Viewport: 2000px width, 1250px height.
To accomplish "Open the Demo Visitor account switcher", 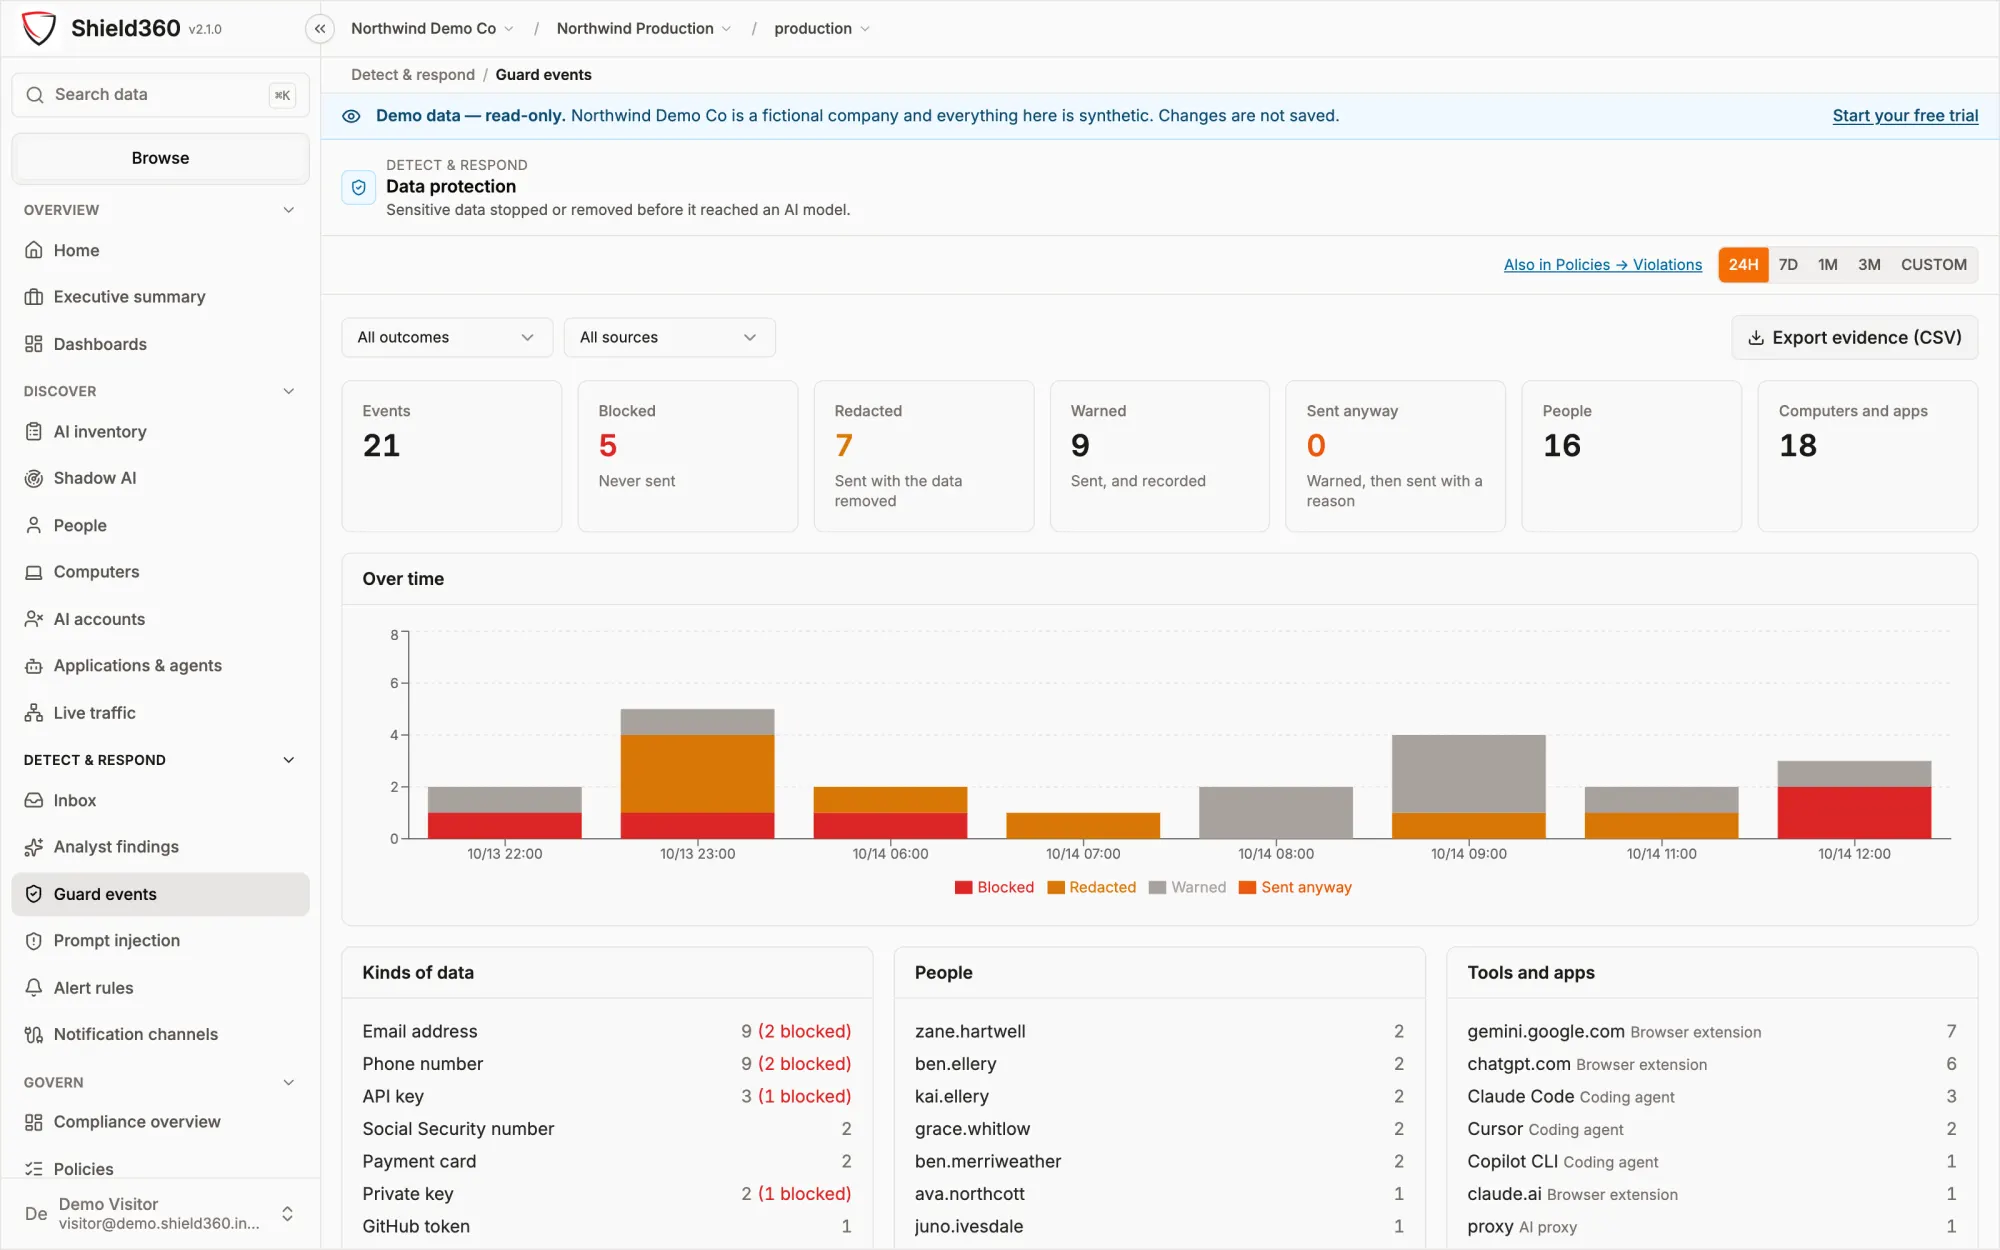I will (160, 1213).
